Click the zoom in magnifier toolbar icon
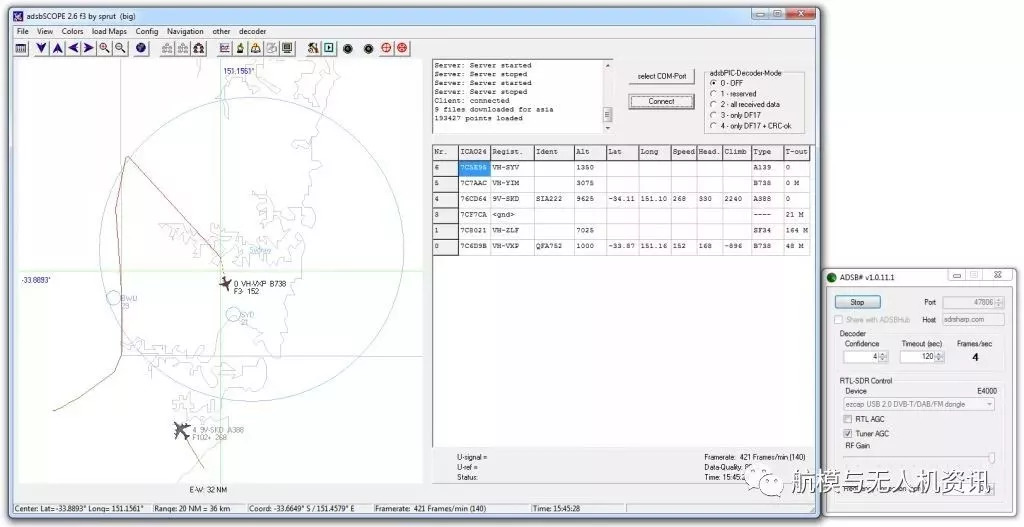The height and width of the screenshot is (527, 1024). pyautogui.click(x=104, y=48)
